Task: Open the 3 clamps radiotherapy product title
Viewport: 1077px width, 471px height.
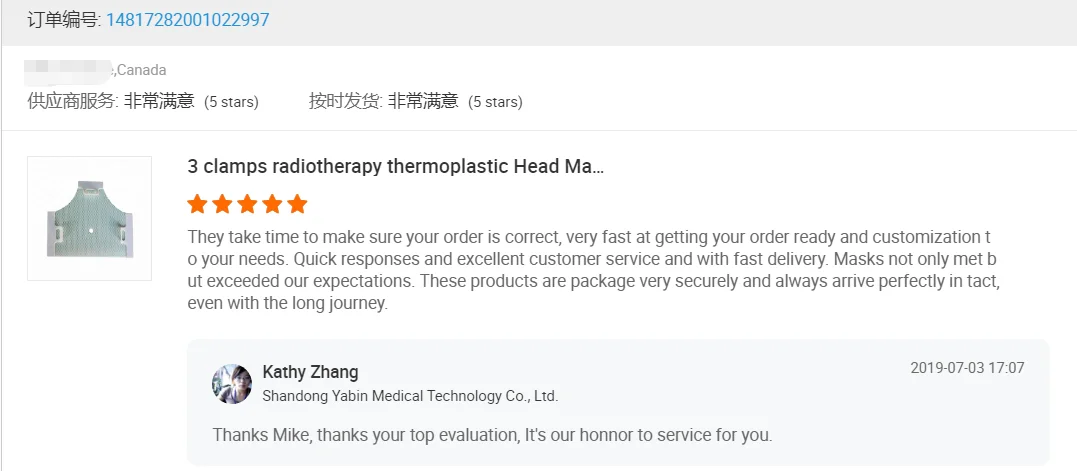Action: point(395,167)
